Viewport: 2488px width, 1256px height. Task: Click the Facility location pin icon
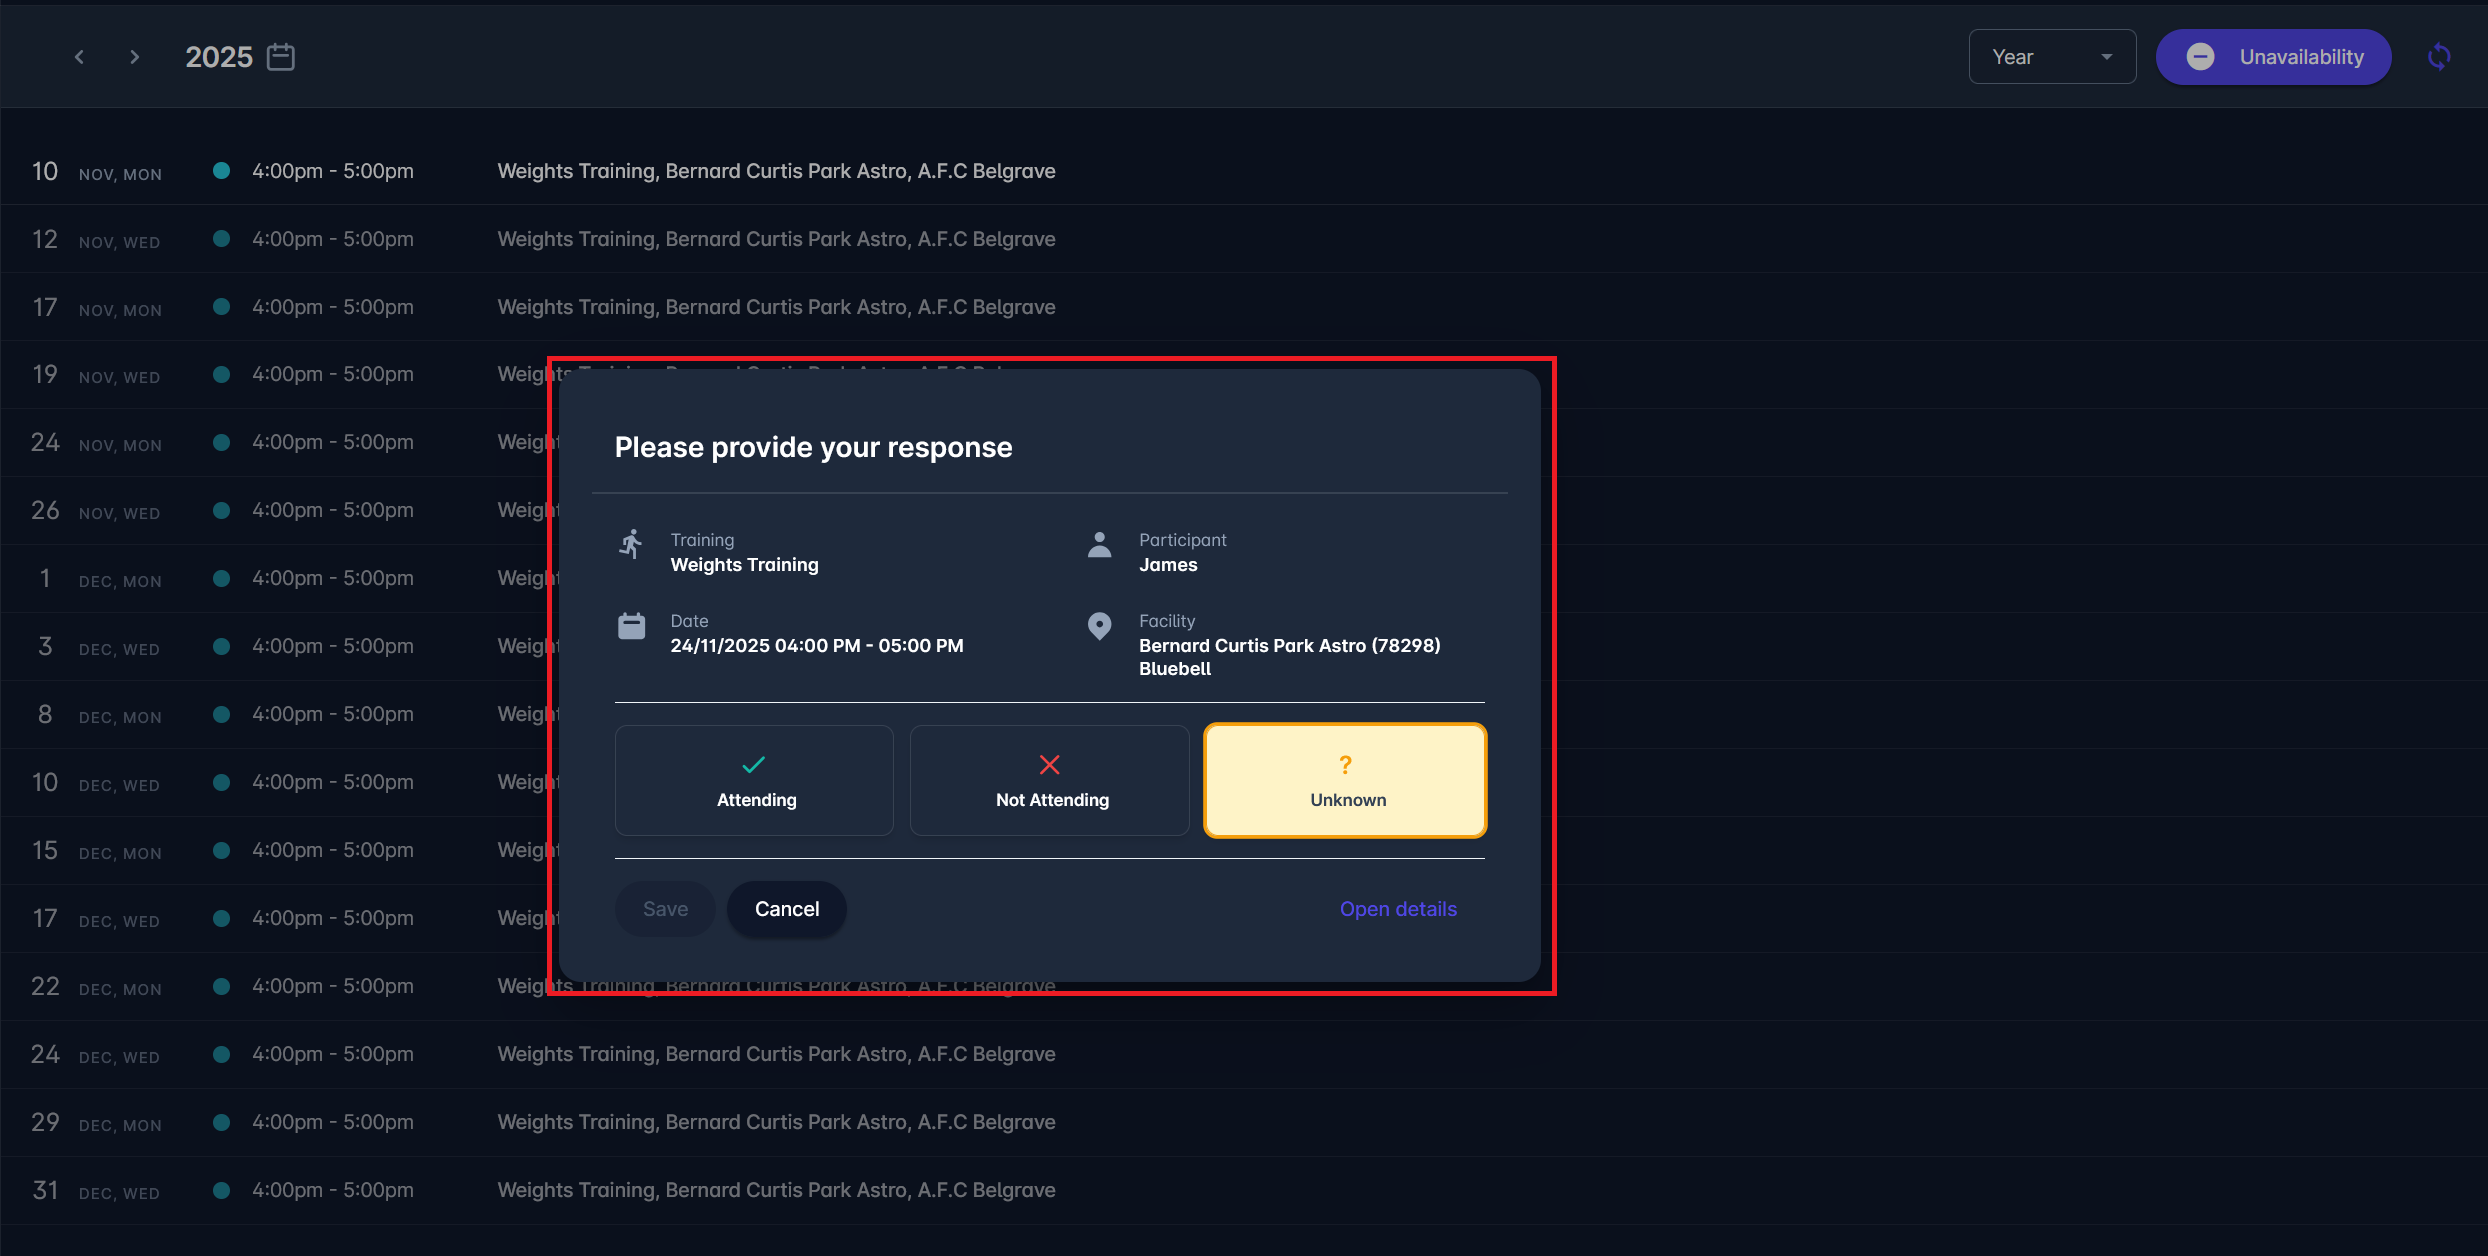pos(1099,626)
